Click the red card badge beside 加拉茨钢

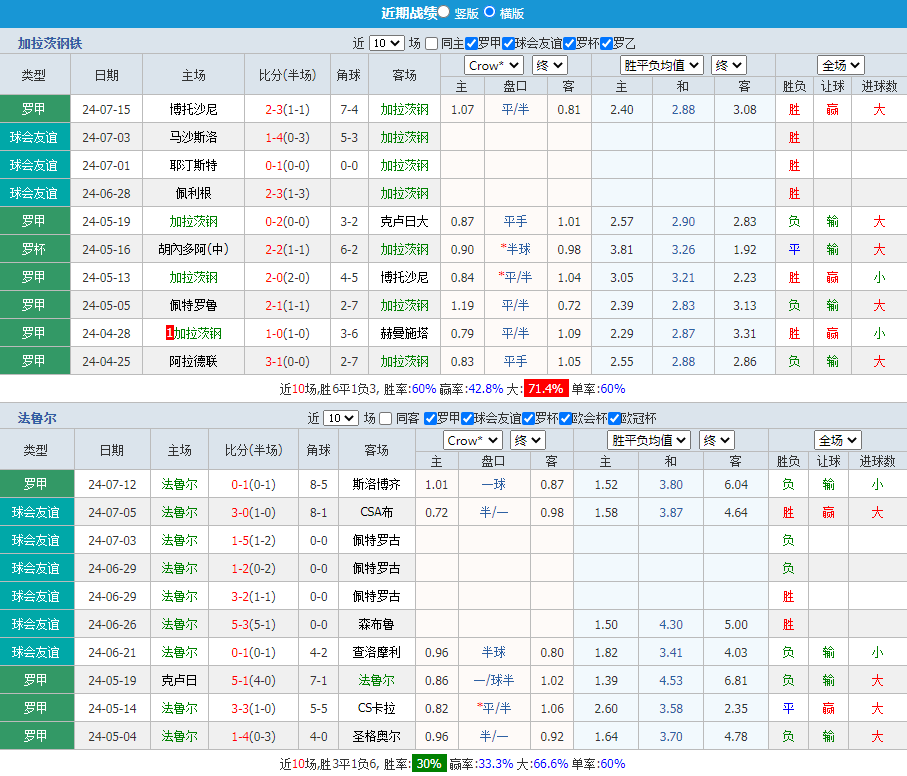pyautogui.click(x=170, y=333)
